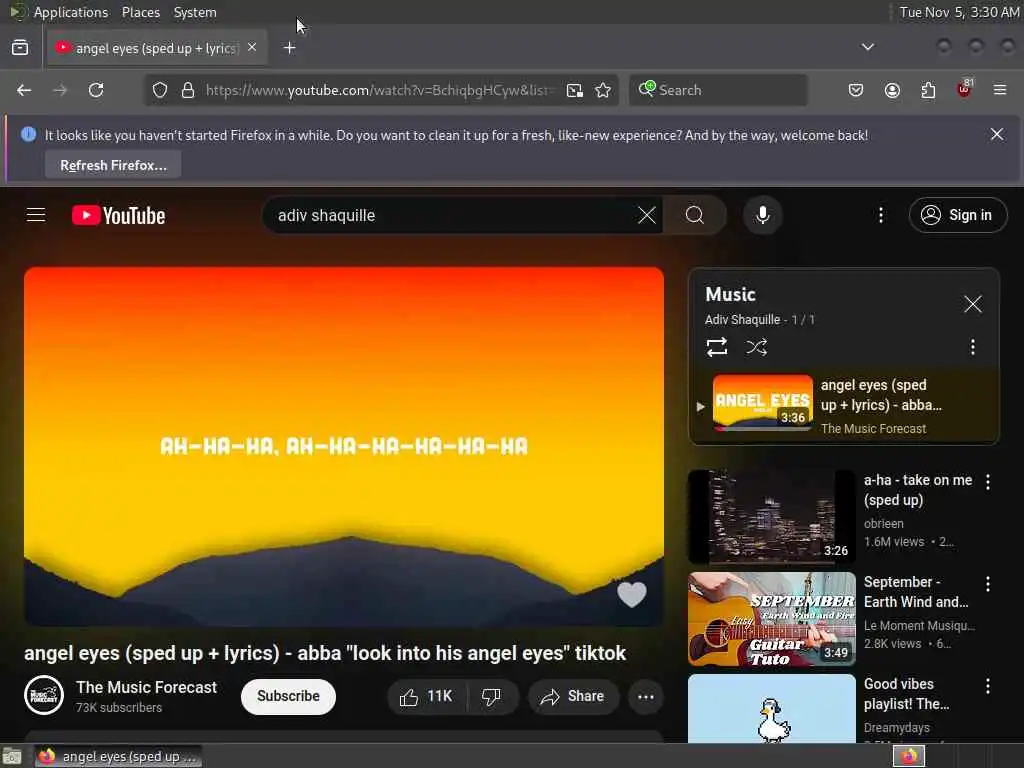Open Good vibes playlist duck thumbnail
The height and width of the screenshot is (768, 1024).
coord(771,709)
